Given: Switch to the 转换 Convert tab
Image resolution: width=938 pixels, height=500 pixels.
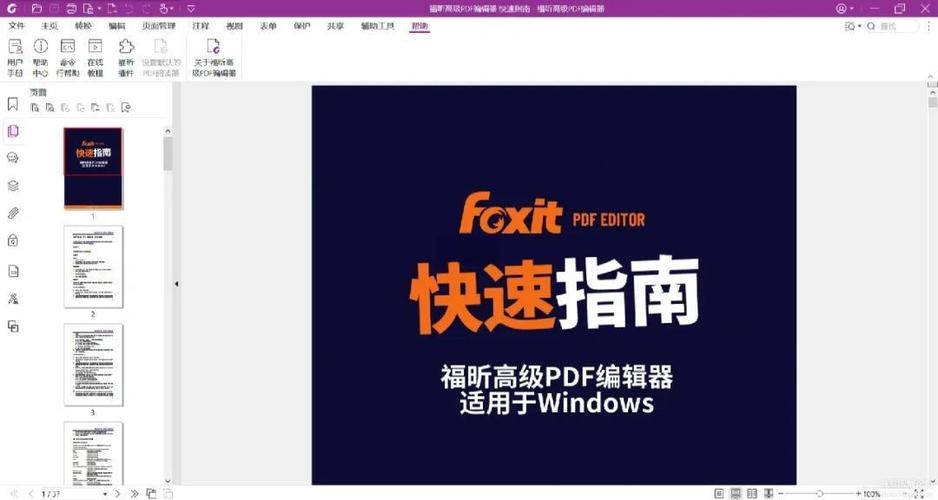Looking at the screenshot, I should click(83, 26).
